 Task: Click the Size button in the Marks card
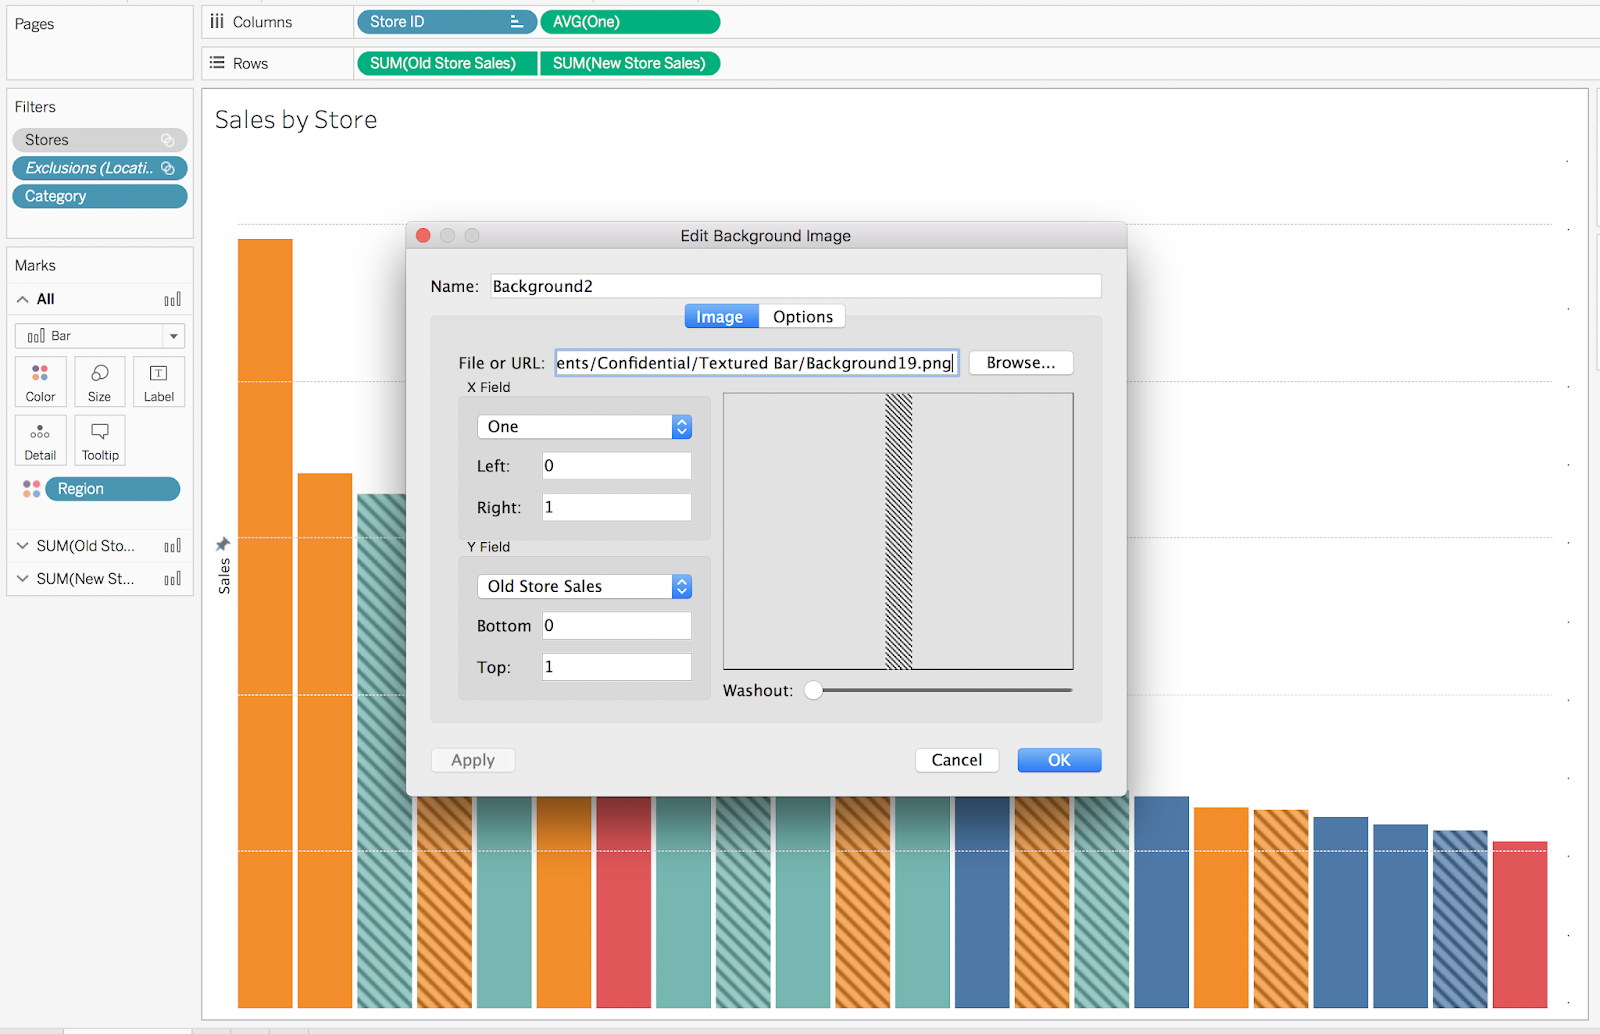(x=99, y=381)
